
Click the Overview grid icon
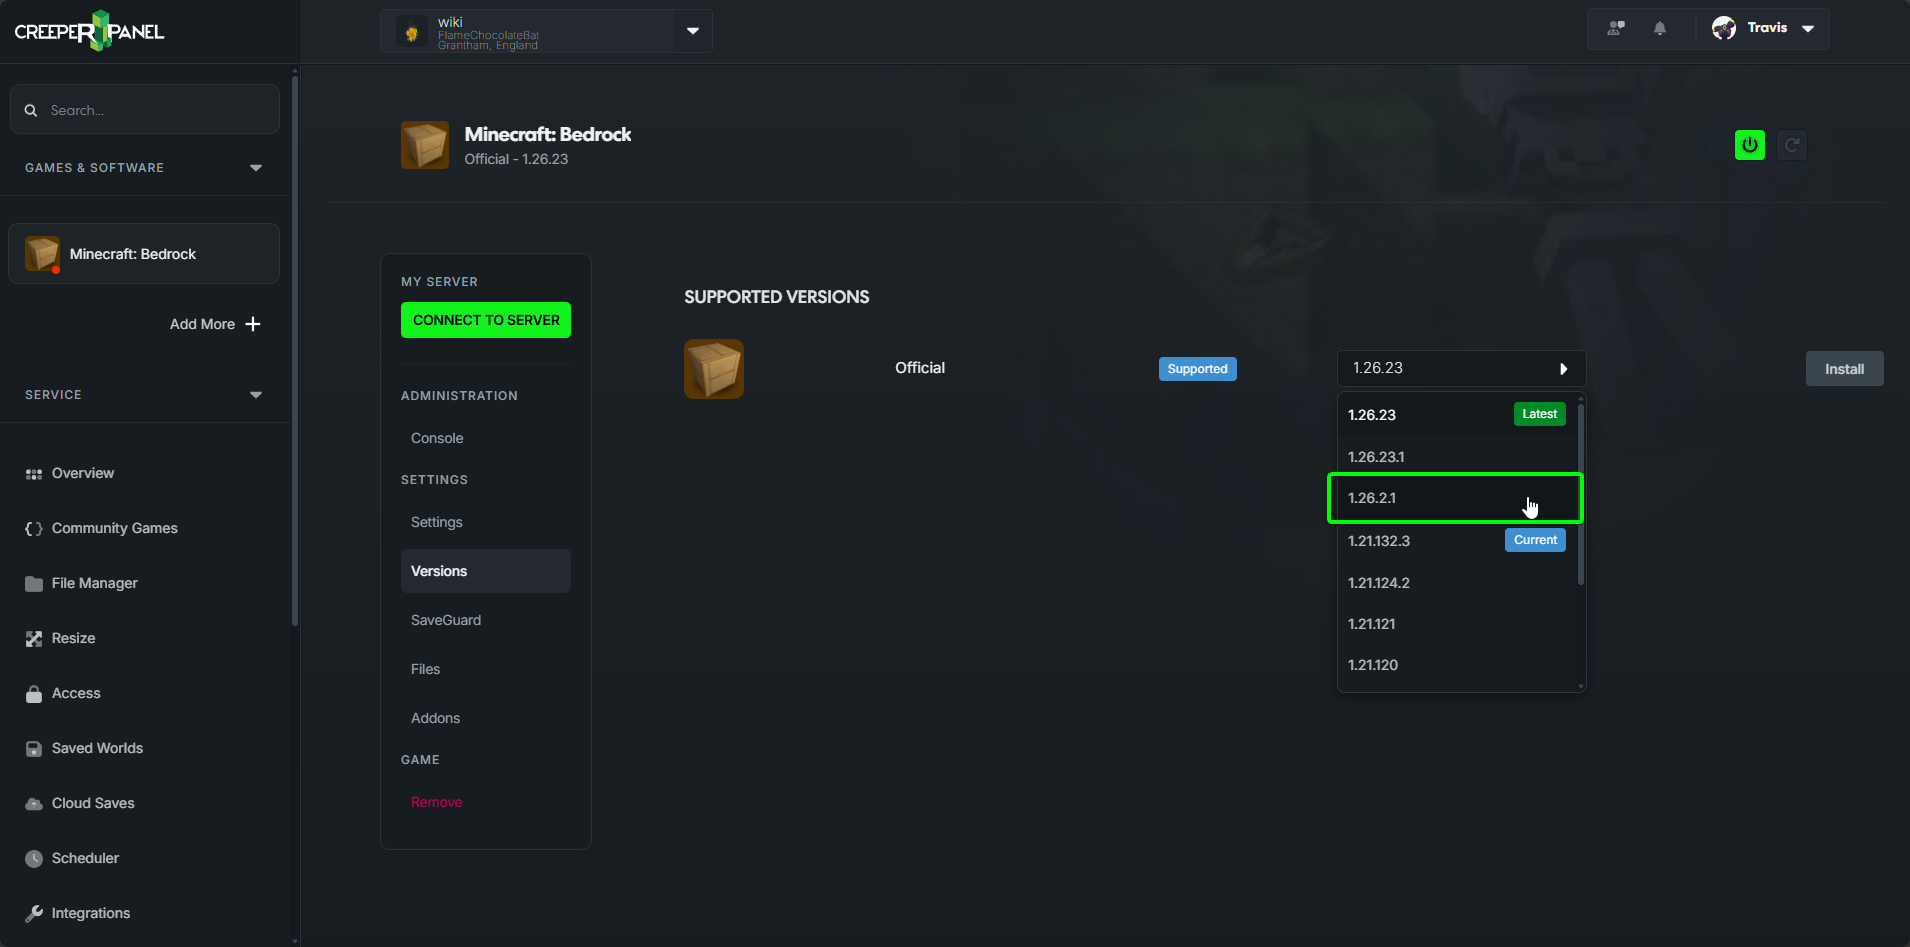(x=34, y=474)
